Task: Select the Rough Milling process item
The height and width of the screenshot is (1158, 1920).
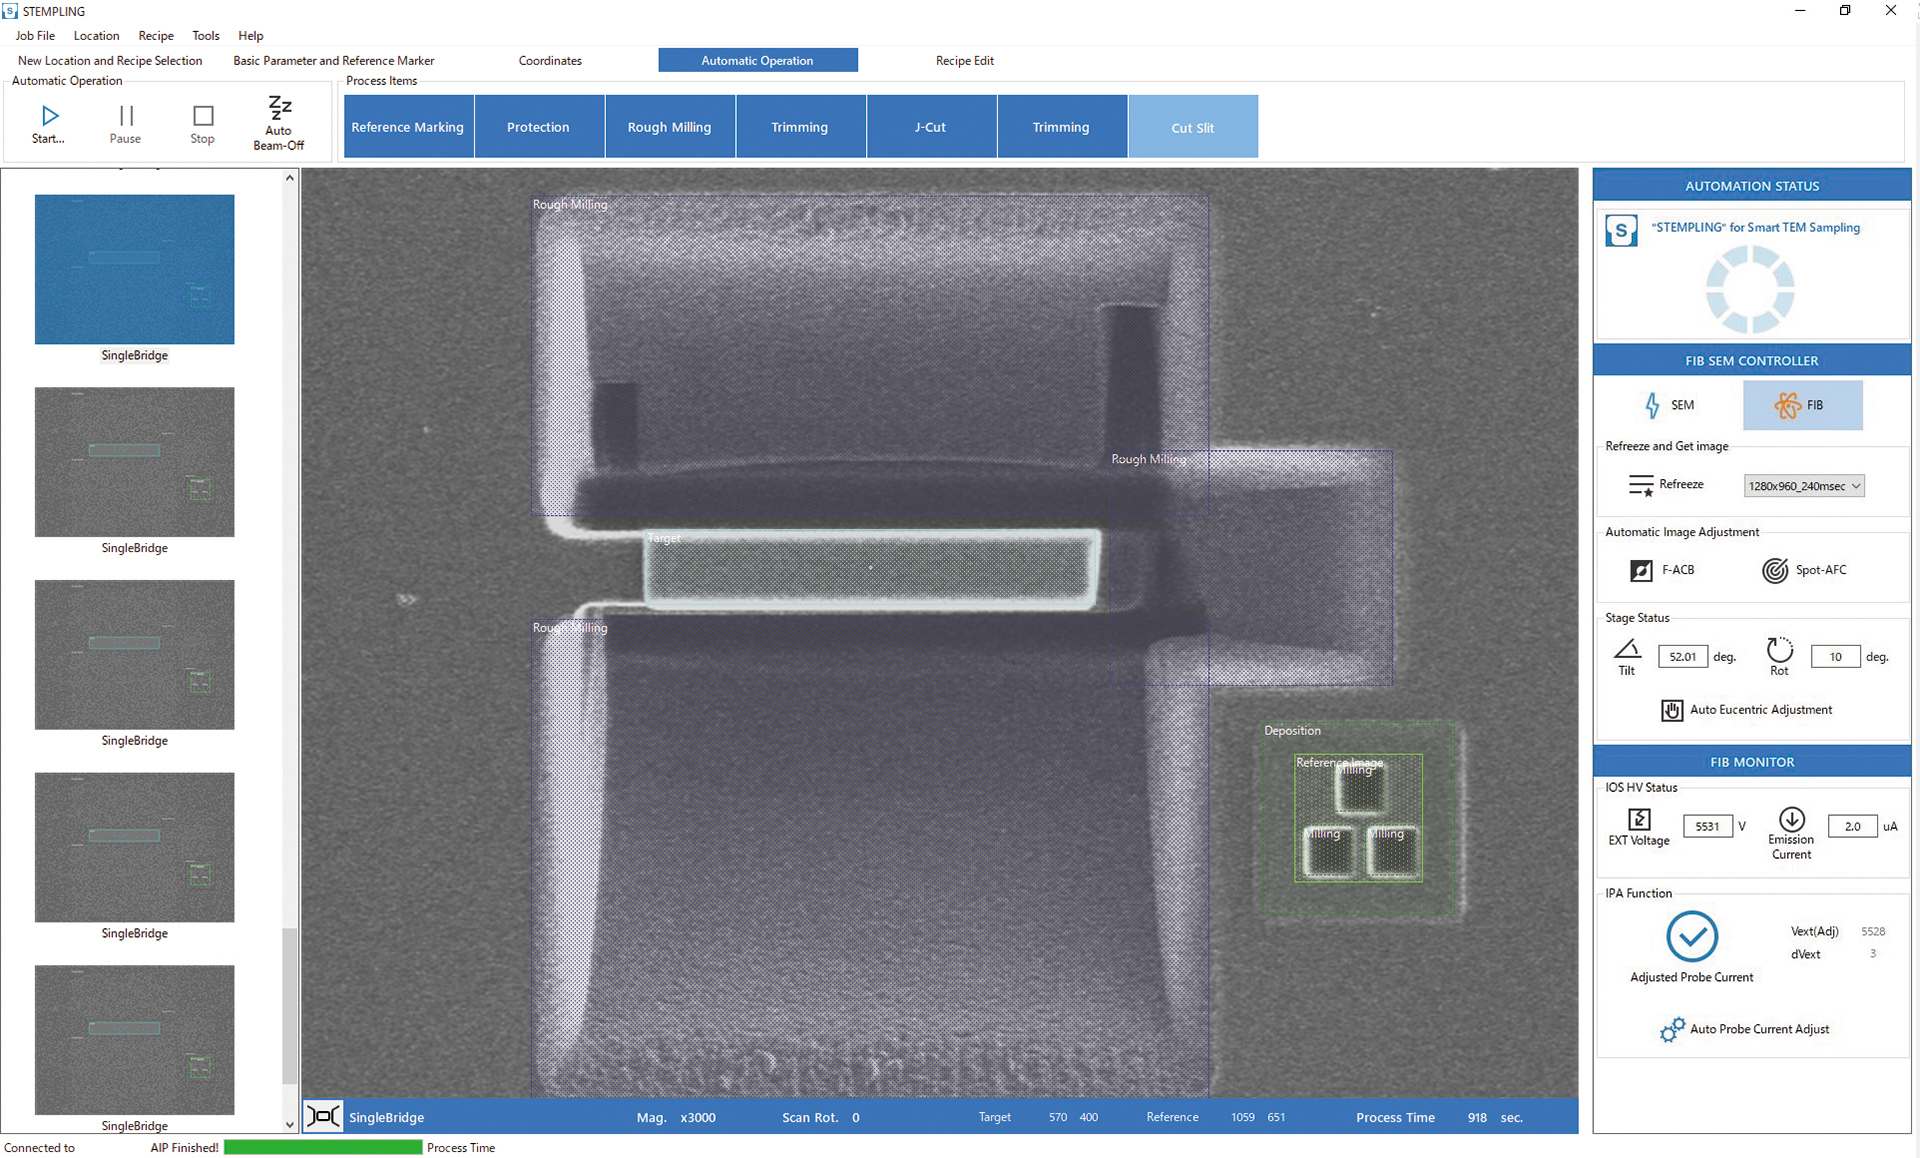Action: [669, 127]
